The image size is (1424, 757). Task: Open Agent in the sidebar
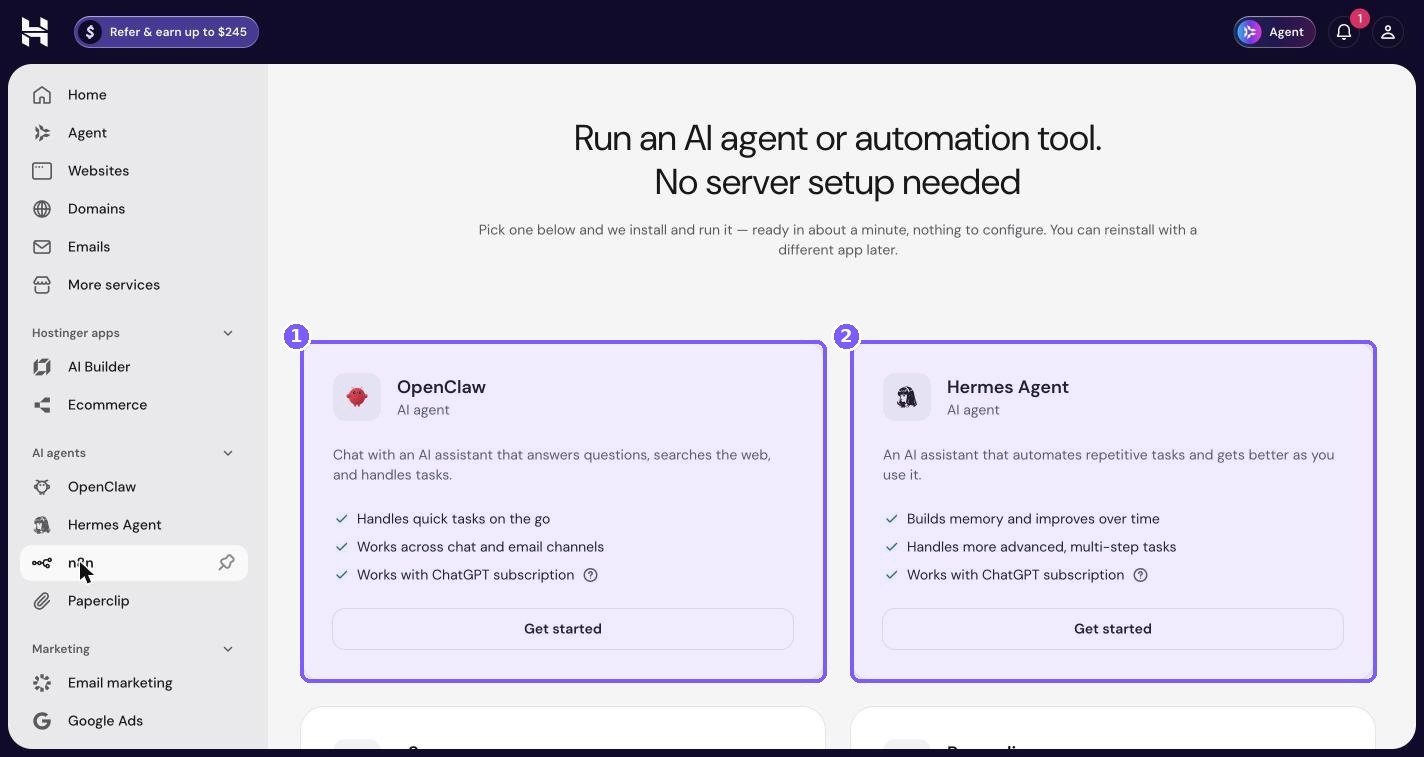[x=134, y=133]
